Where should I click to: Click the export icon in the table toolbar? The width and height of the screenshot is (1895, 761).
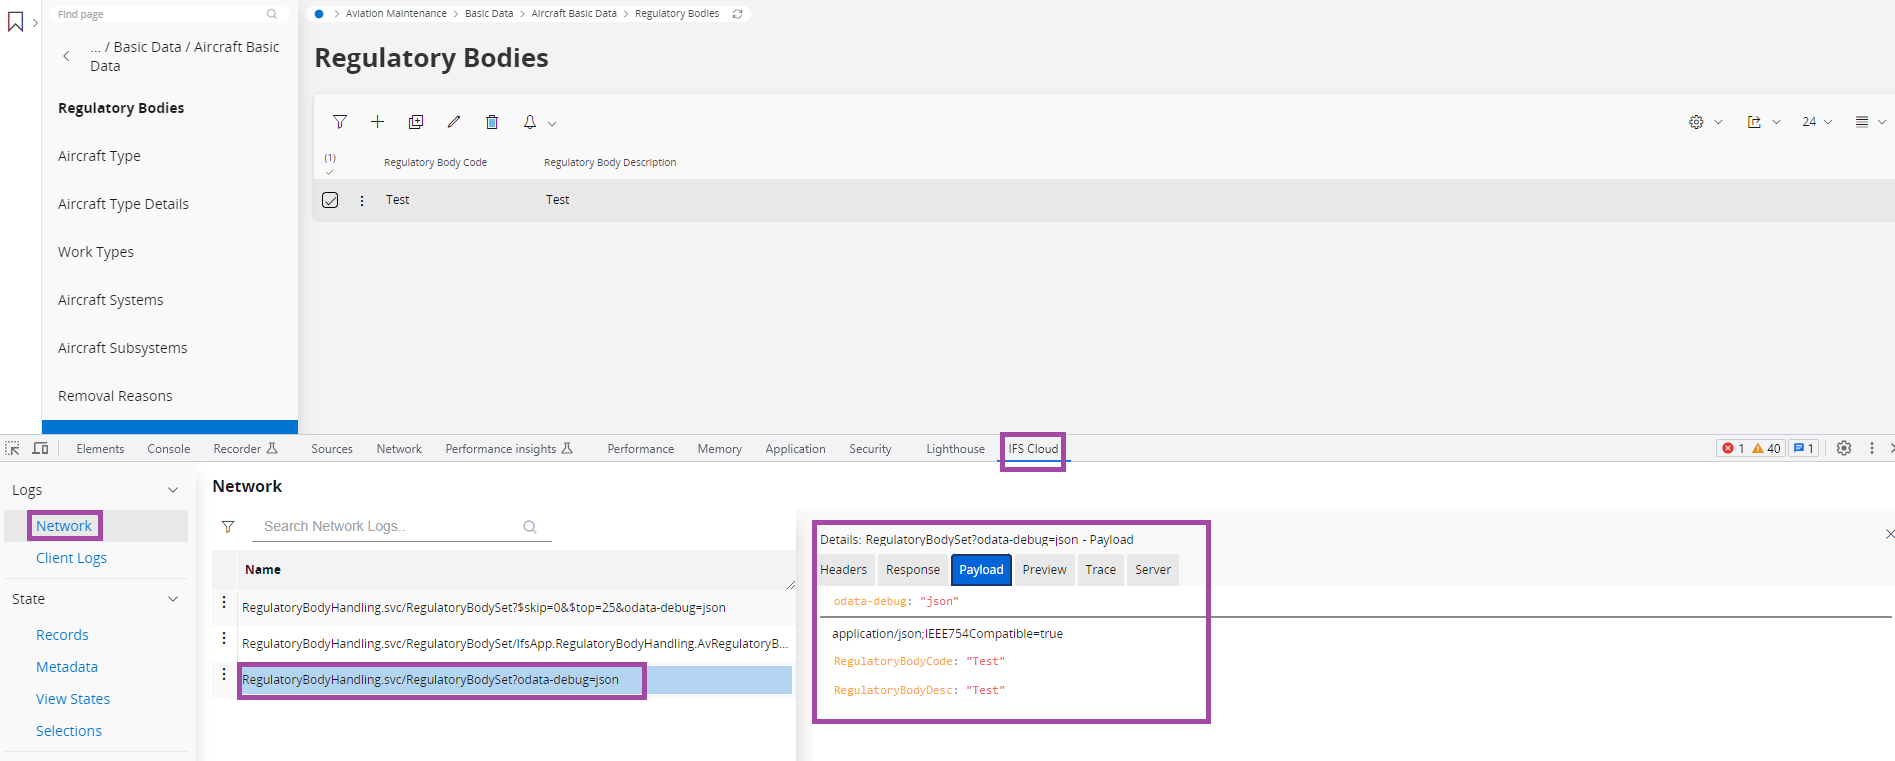1754,122
